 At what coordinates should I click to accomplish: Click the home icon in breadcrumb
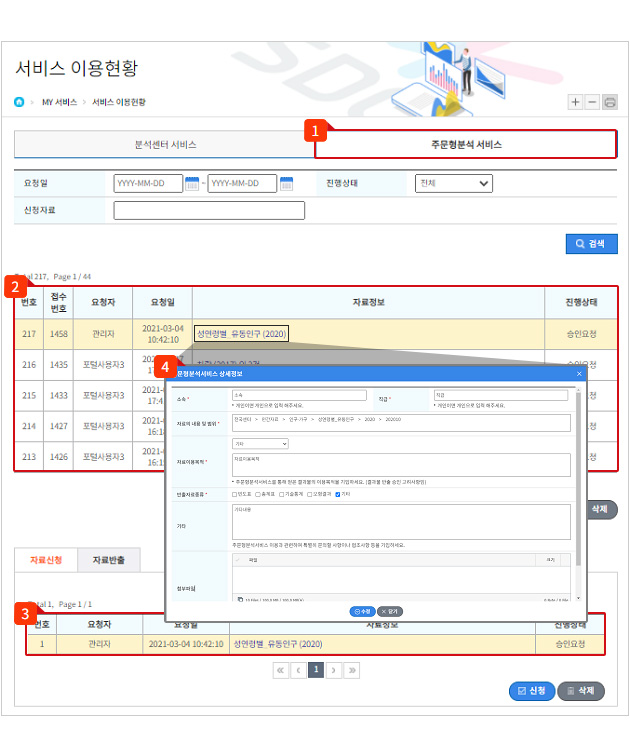click(19, 102)
